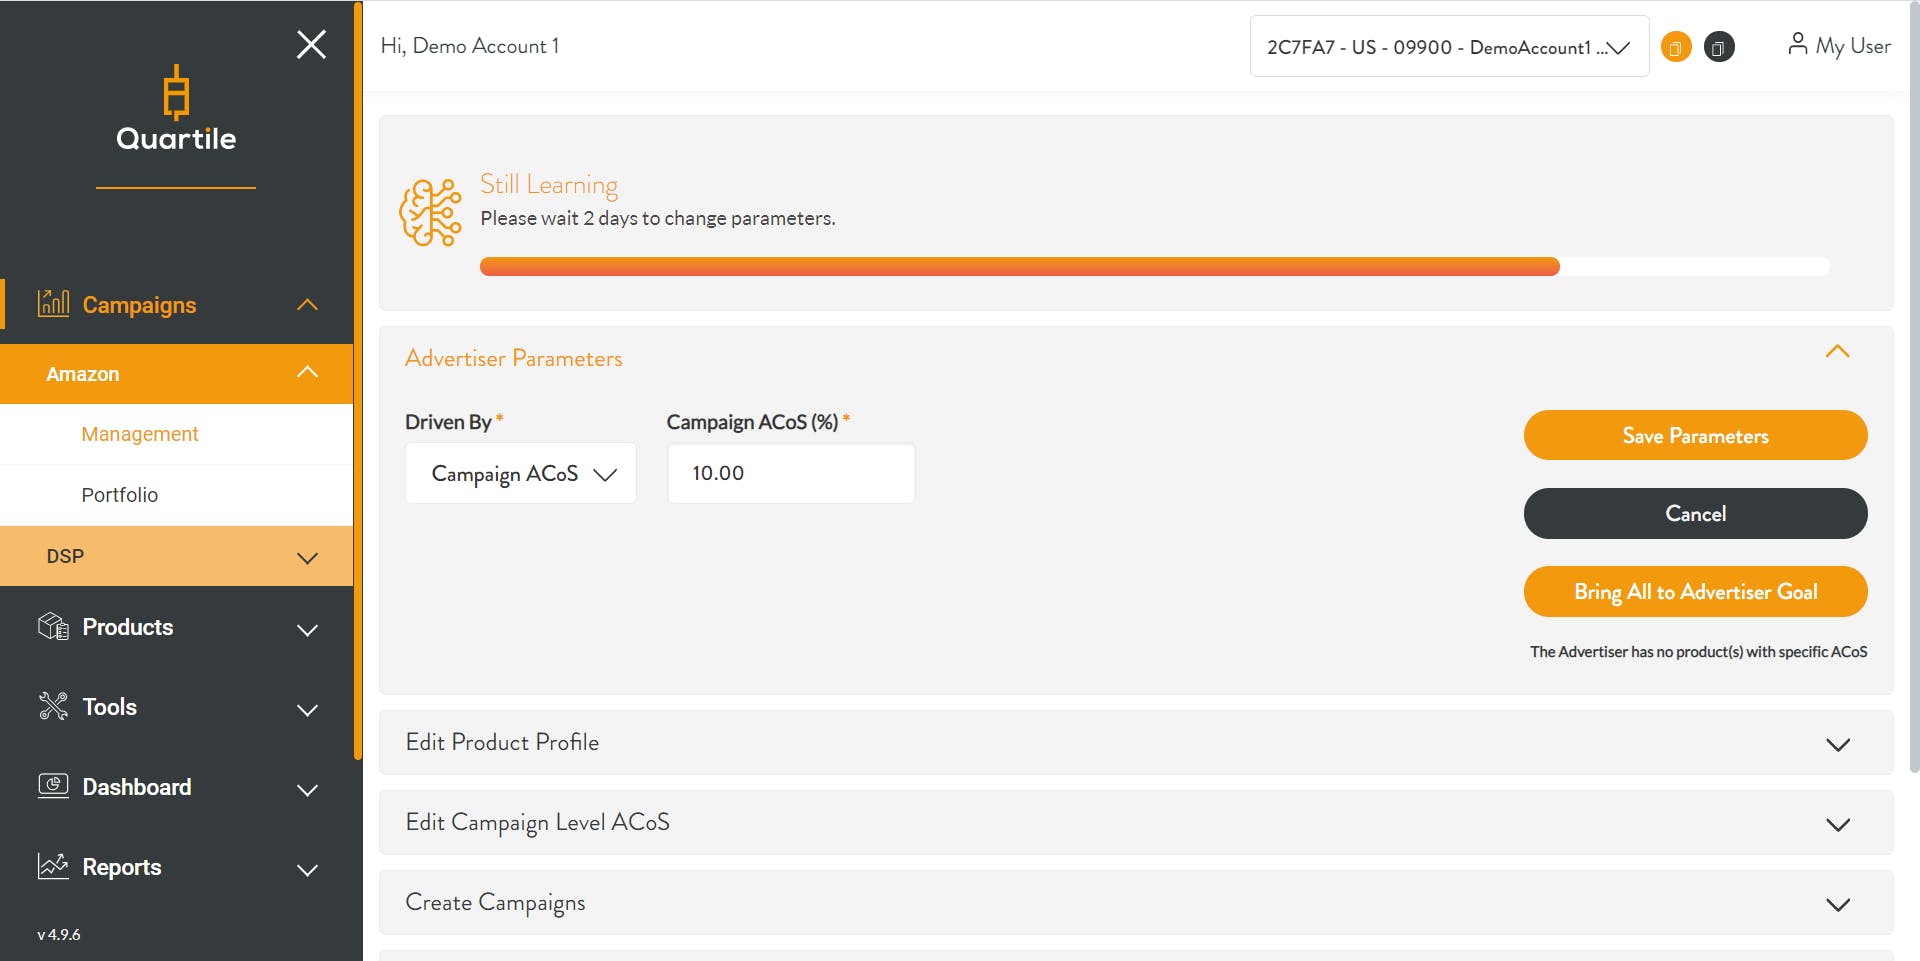This screenshot has height=961, width=1920.
Task: Click the Still Learning progress bar
Action: pos(1155,266)
